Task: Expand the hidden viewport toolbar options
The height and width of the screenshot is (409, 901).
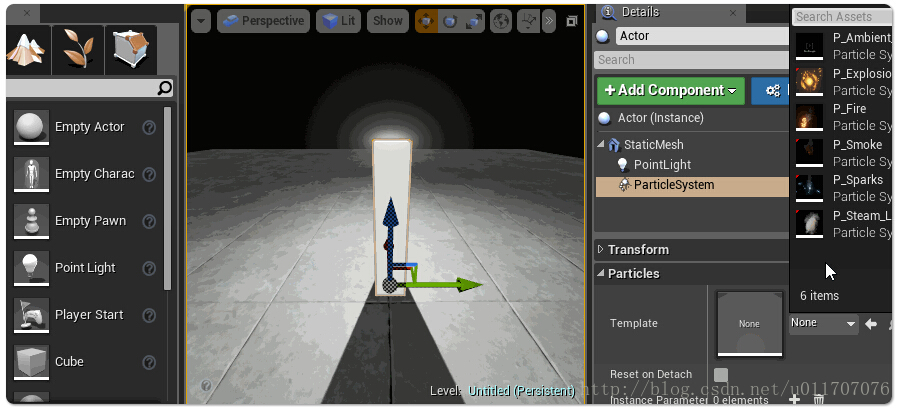Action: pyautogui.click(x=549, y=21)
